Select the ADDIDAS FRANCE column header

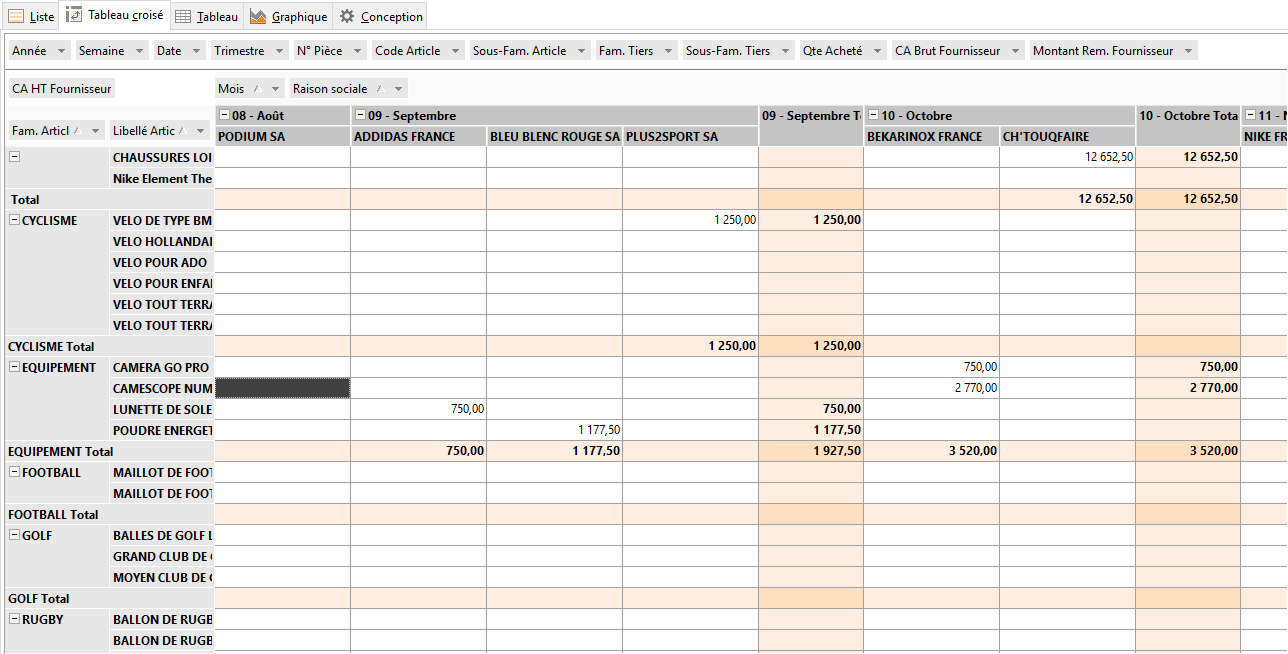tap(419, 137)
